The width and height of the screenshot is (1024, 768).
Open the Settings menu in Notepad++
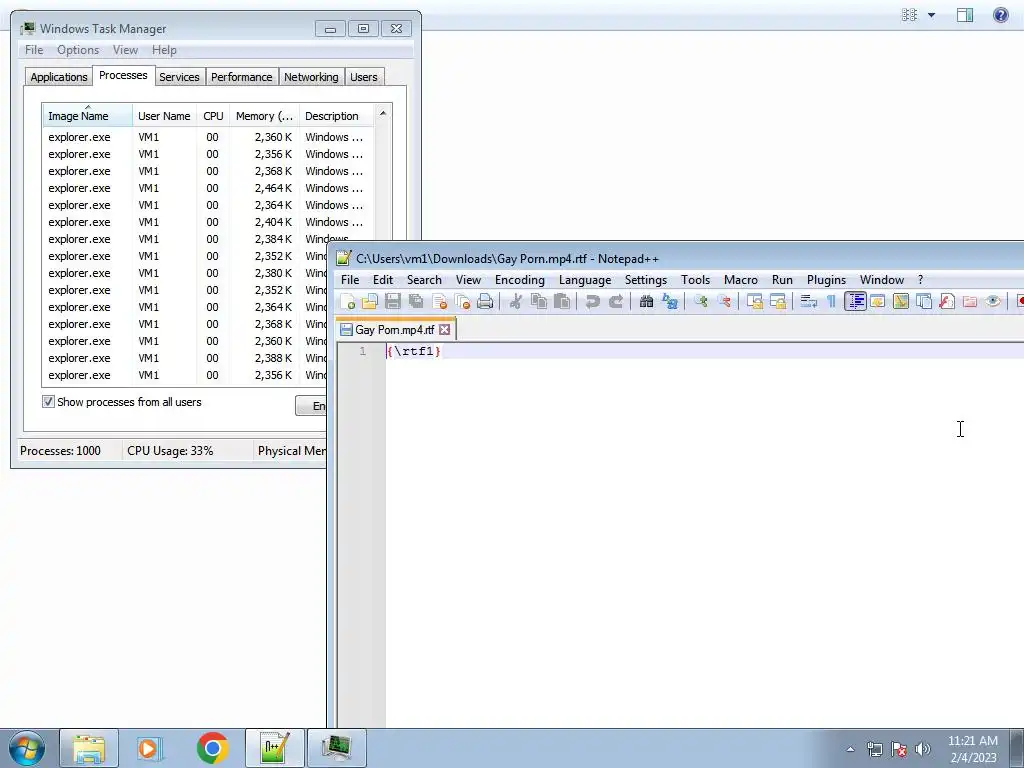pos(645,280)
